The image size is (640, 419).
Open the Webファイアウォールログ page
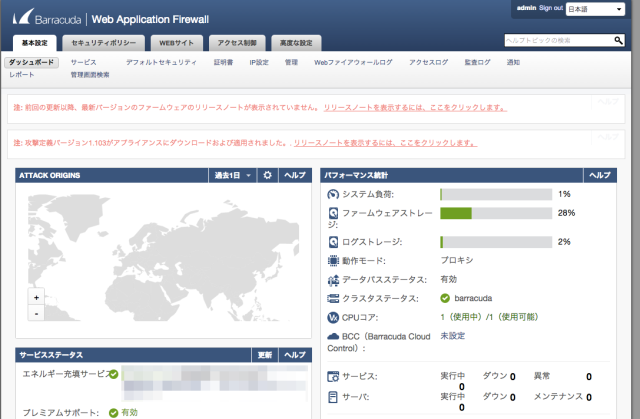[x=353, y=62]
